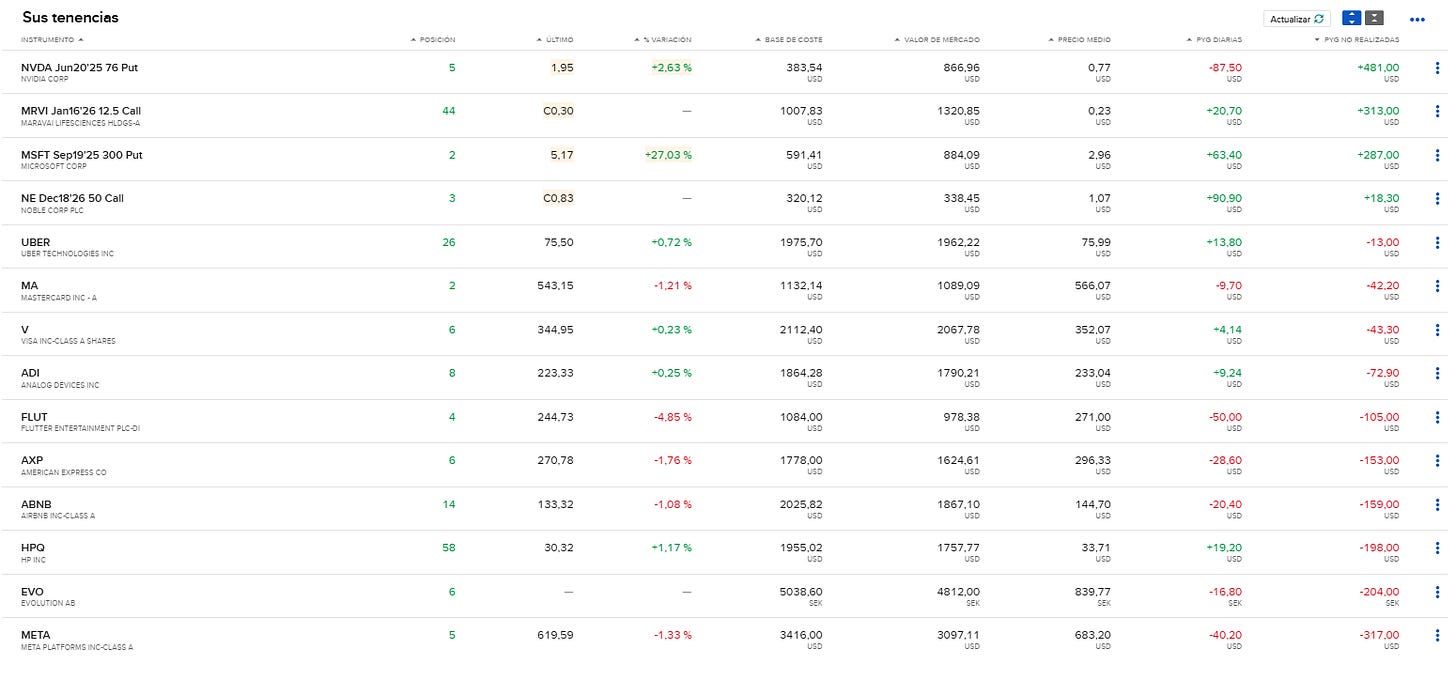Click MRVI position value 44
This screenshot has height=678, width=1456.
[448, 111]
